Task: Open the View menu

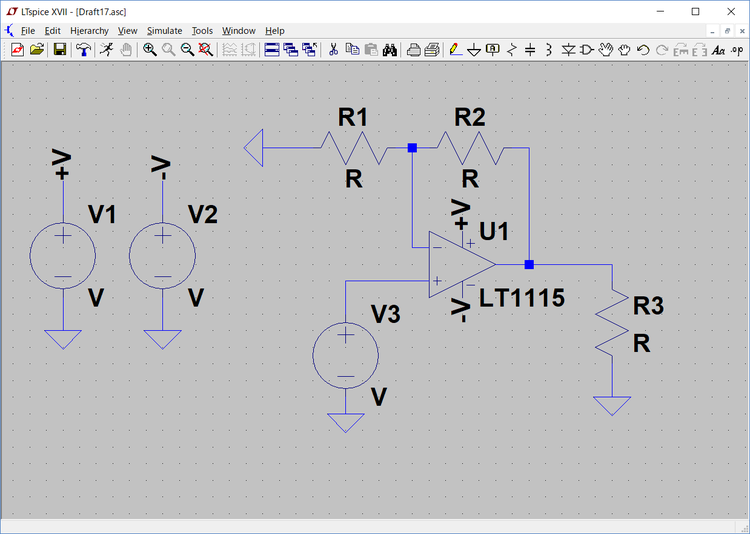Action: (x=127, y=31)
